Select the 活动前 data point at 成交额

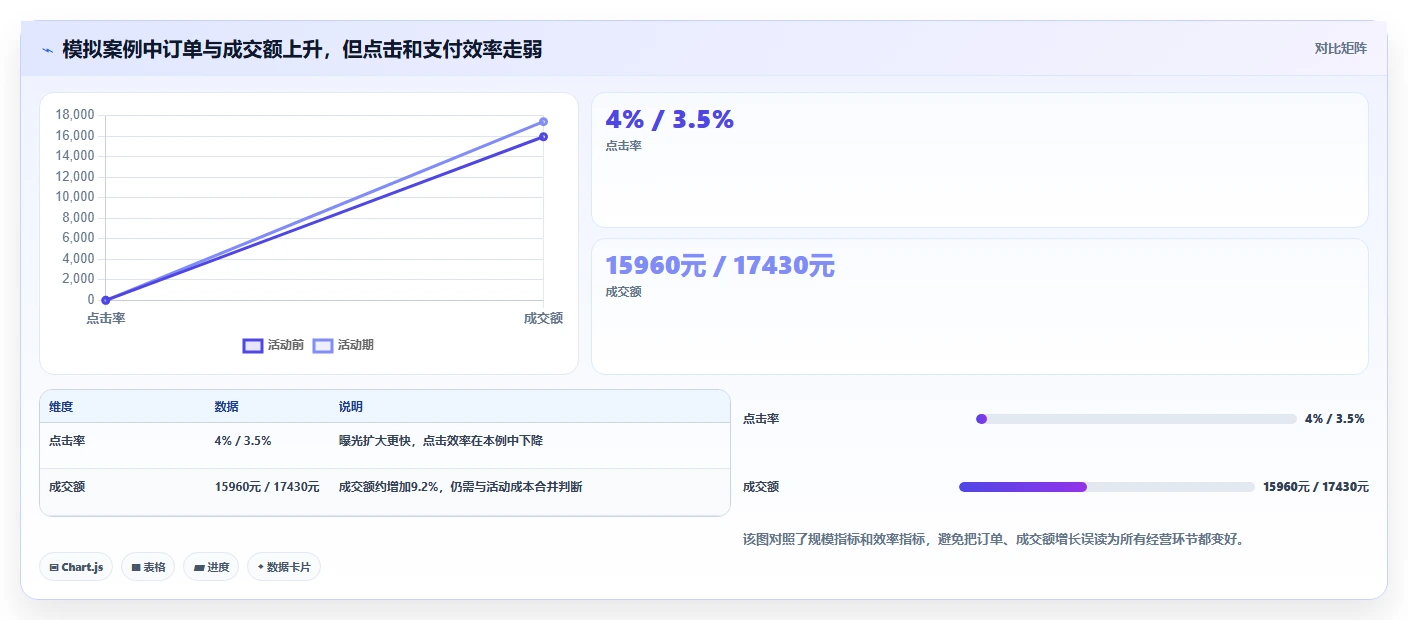(x=543, y=137)
